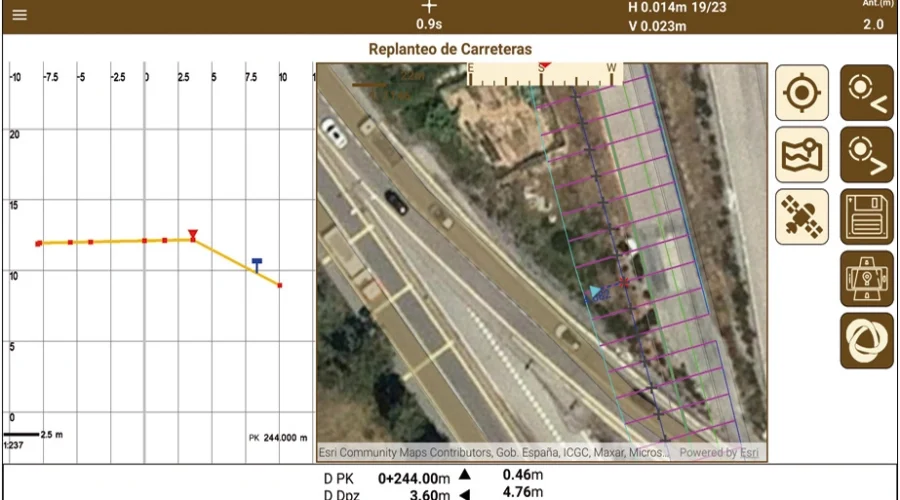Click the interlocking rings icon
The image size is (900, 500).
click(x=866, y=340)
